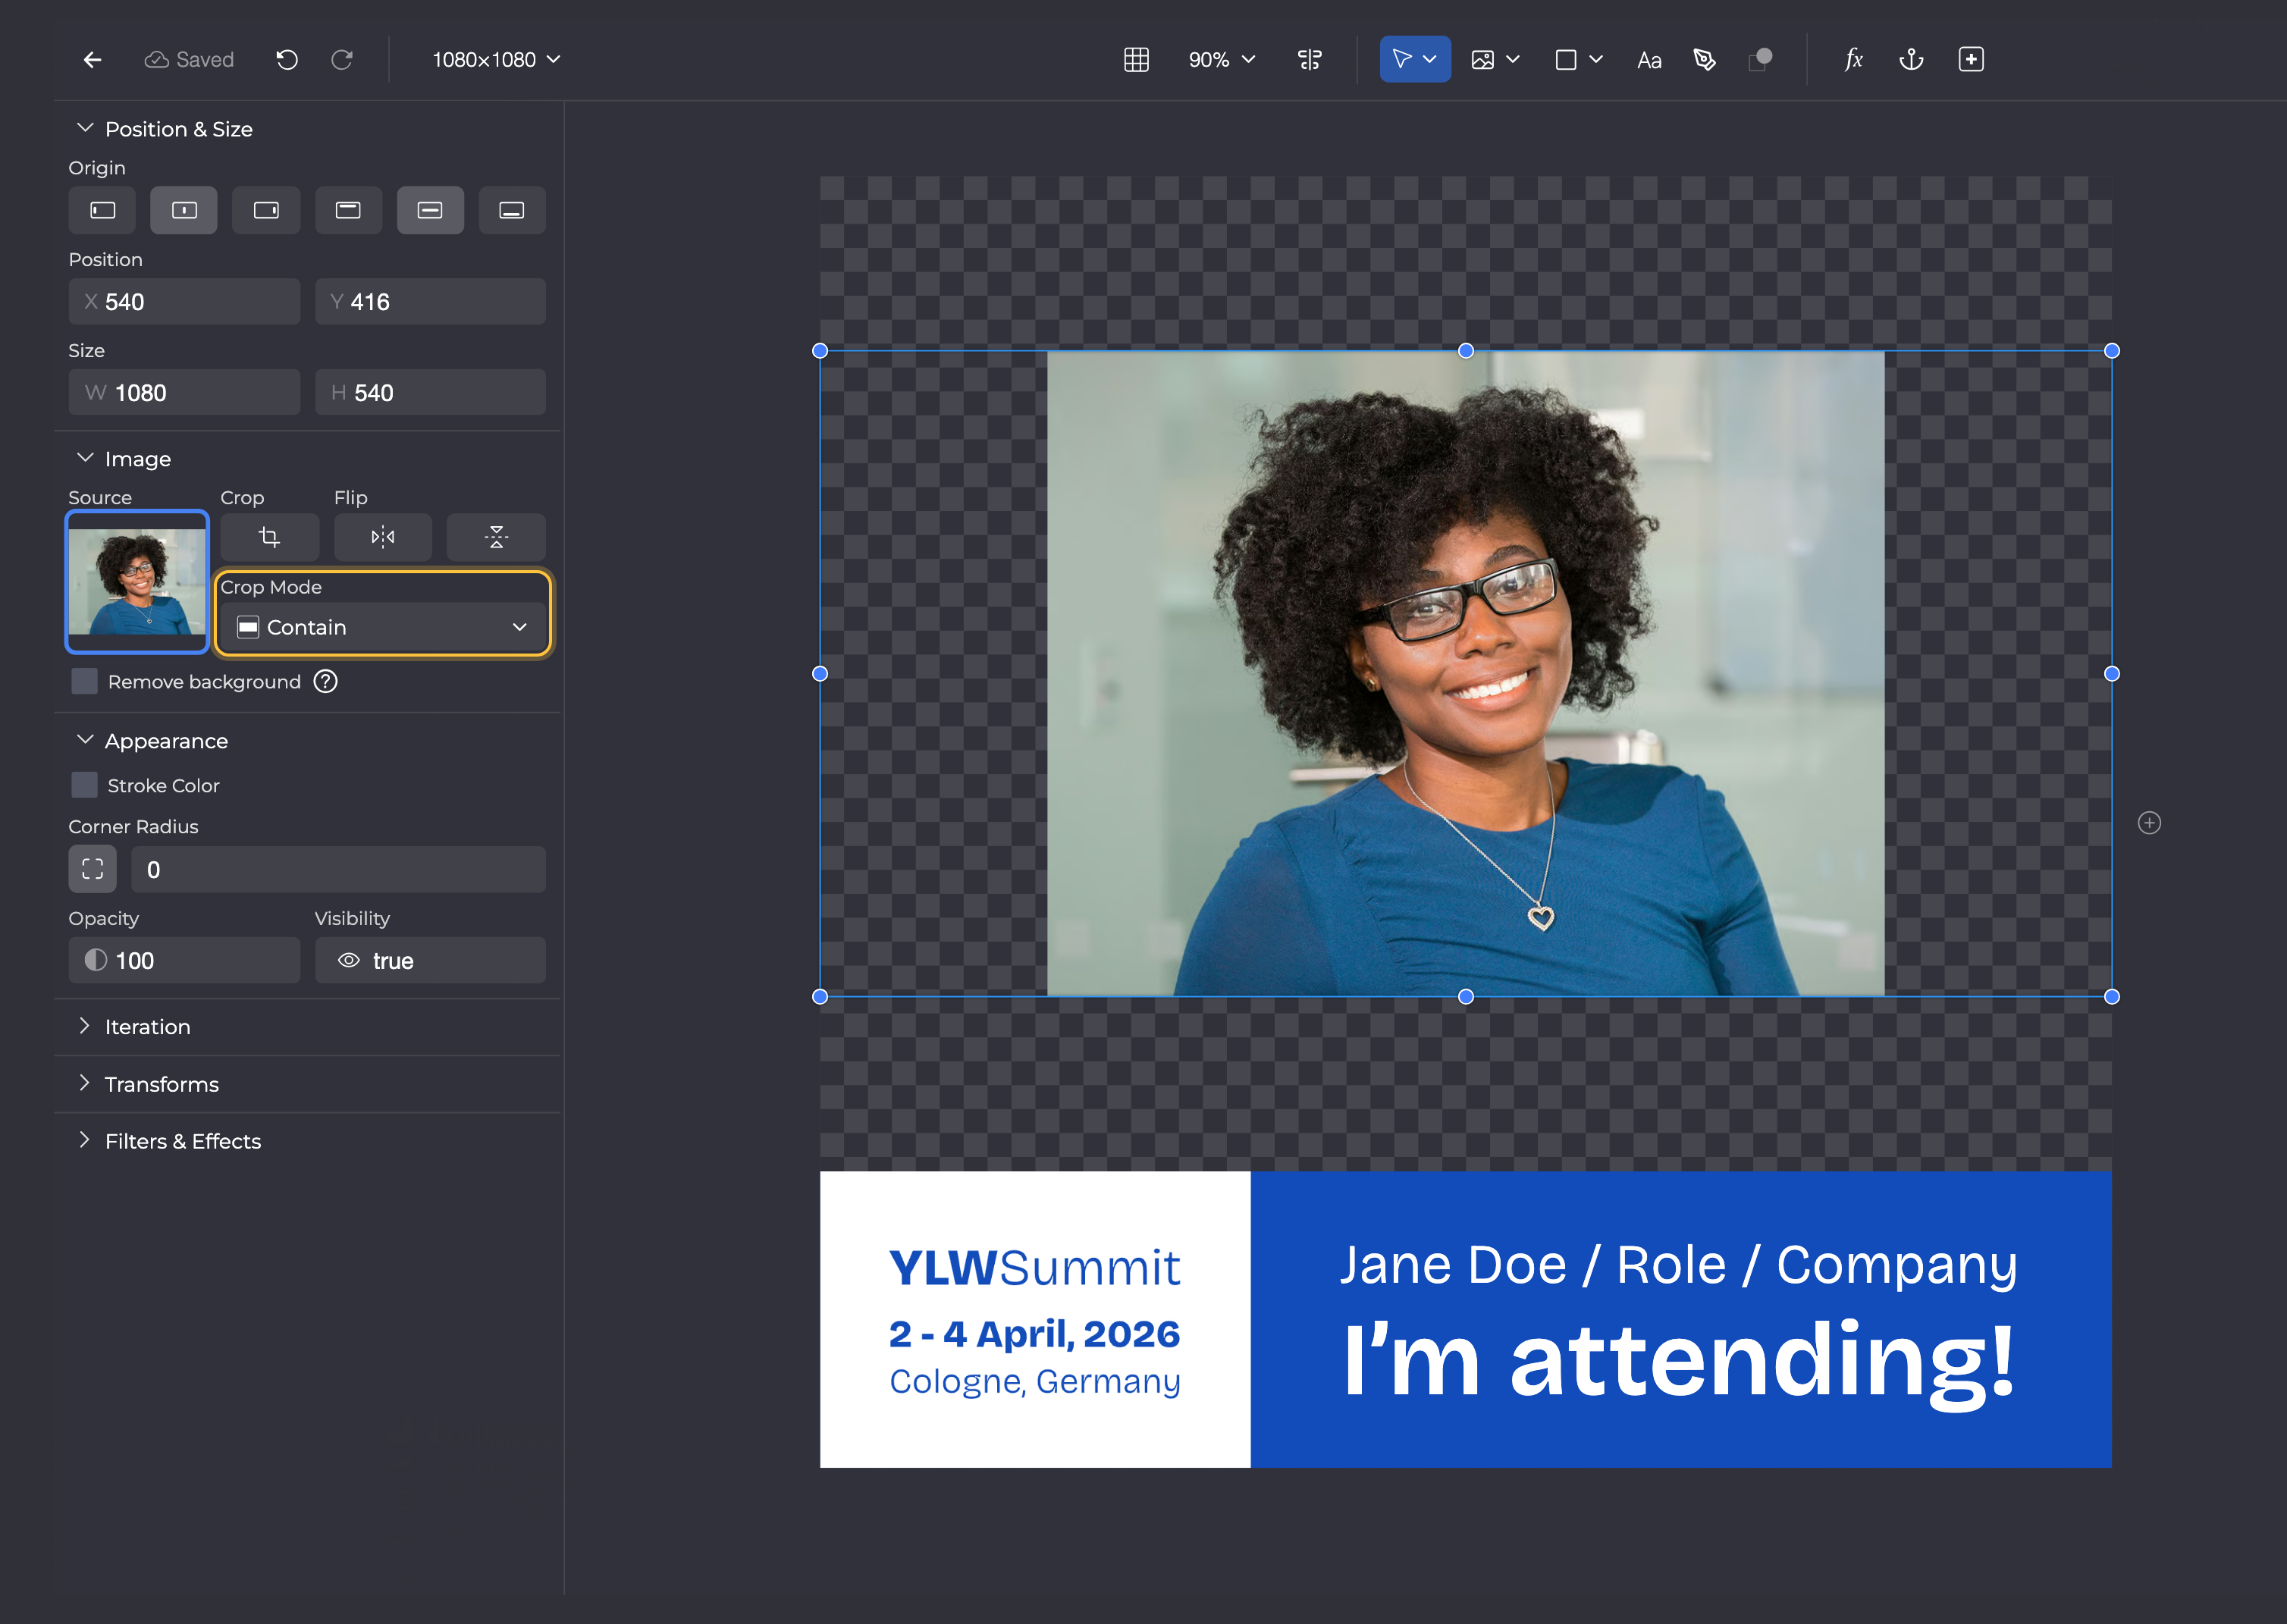Enable the Remove background checkbox

click(84, 682)
